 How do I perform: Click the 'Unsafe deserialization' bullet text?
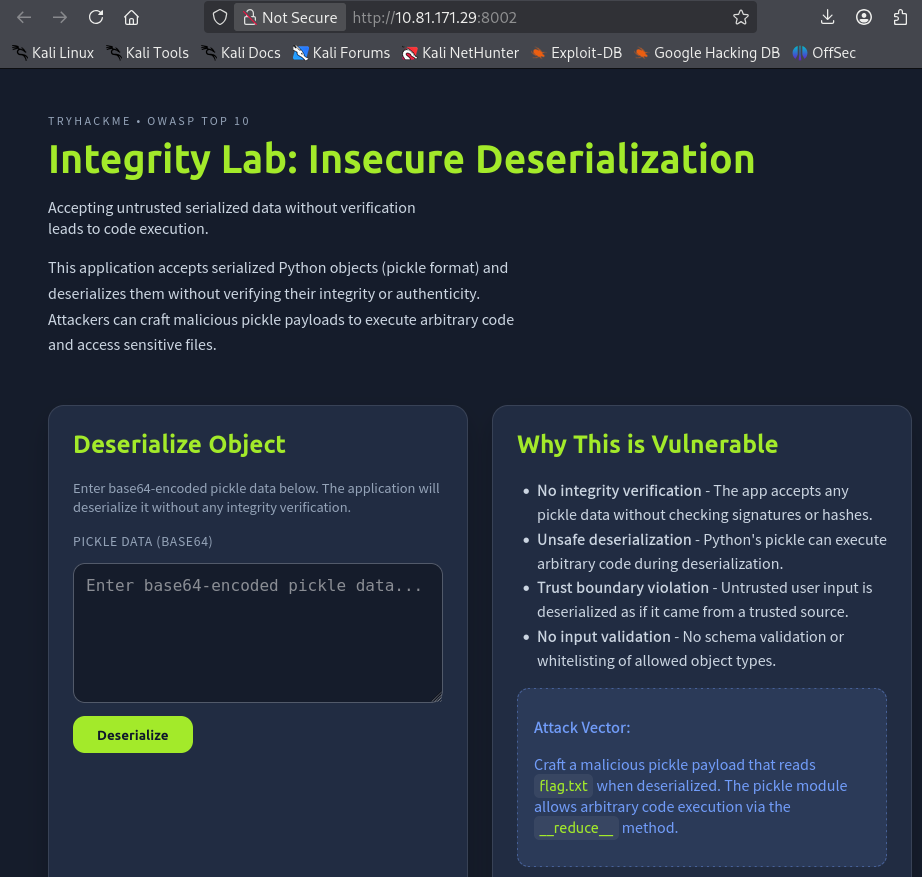tap(614, 539)
